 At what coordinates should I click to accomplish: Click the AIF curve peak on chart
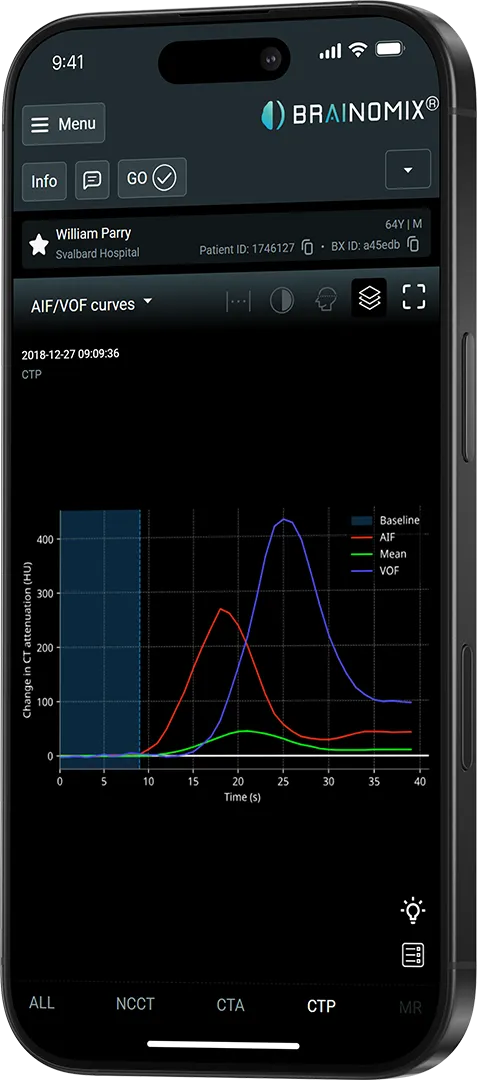pos(220,609)
